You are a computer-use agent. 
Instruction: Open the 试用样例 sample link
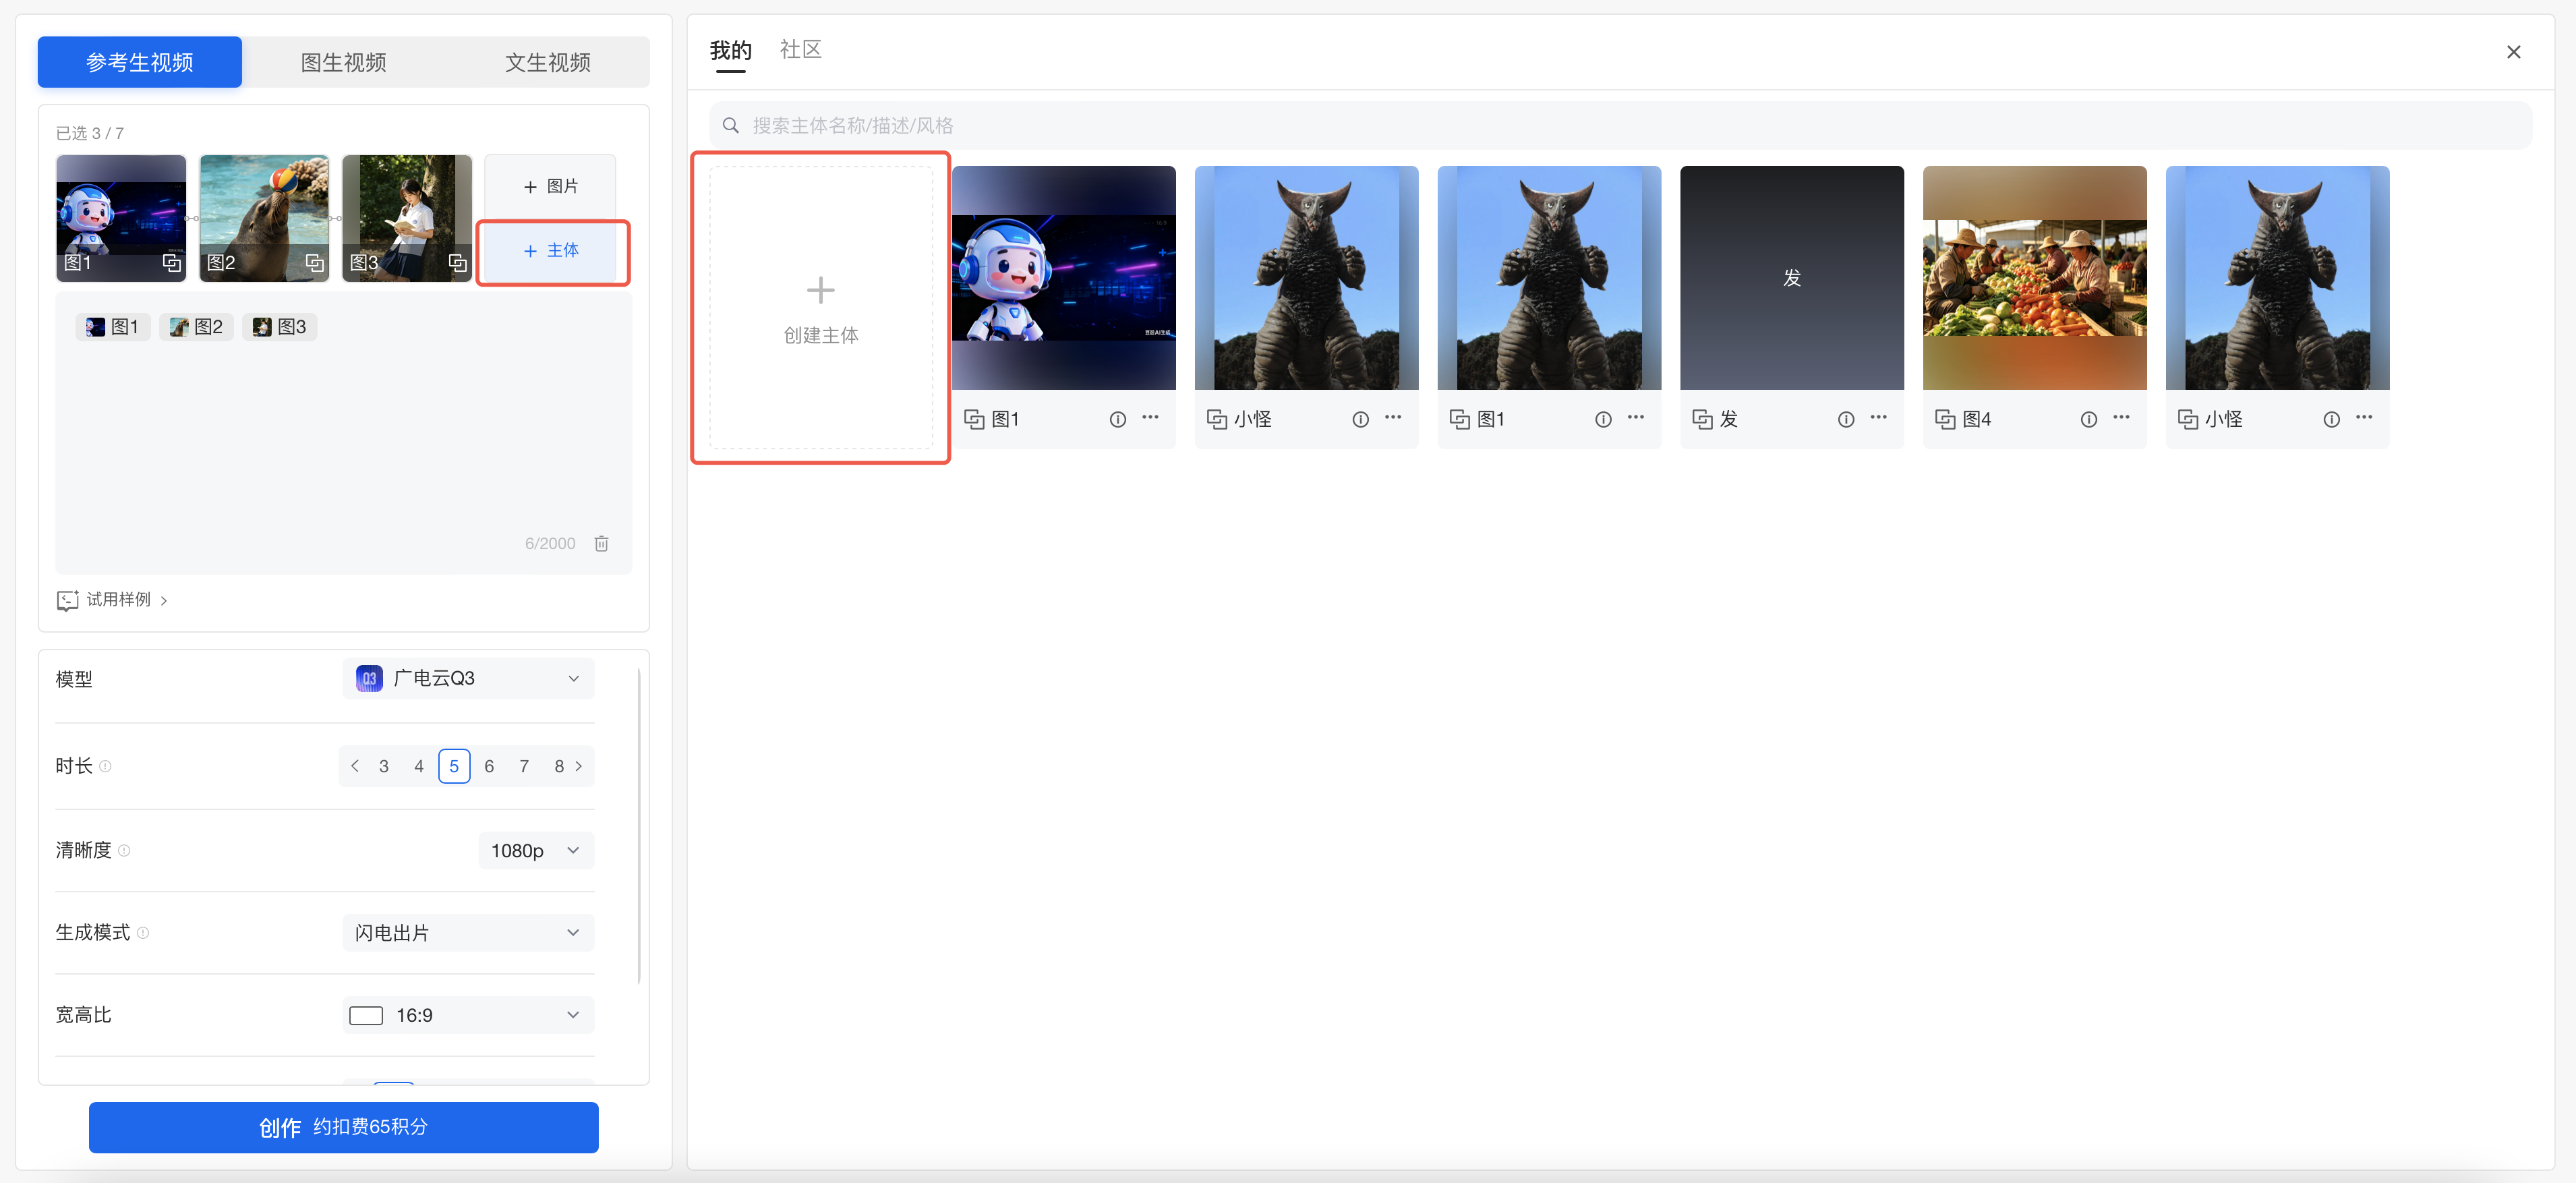coord(113,600)
